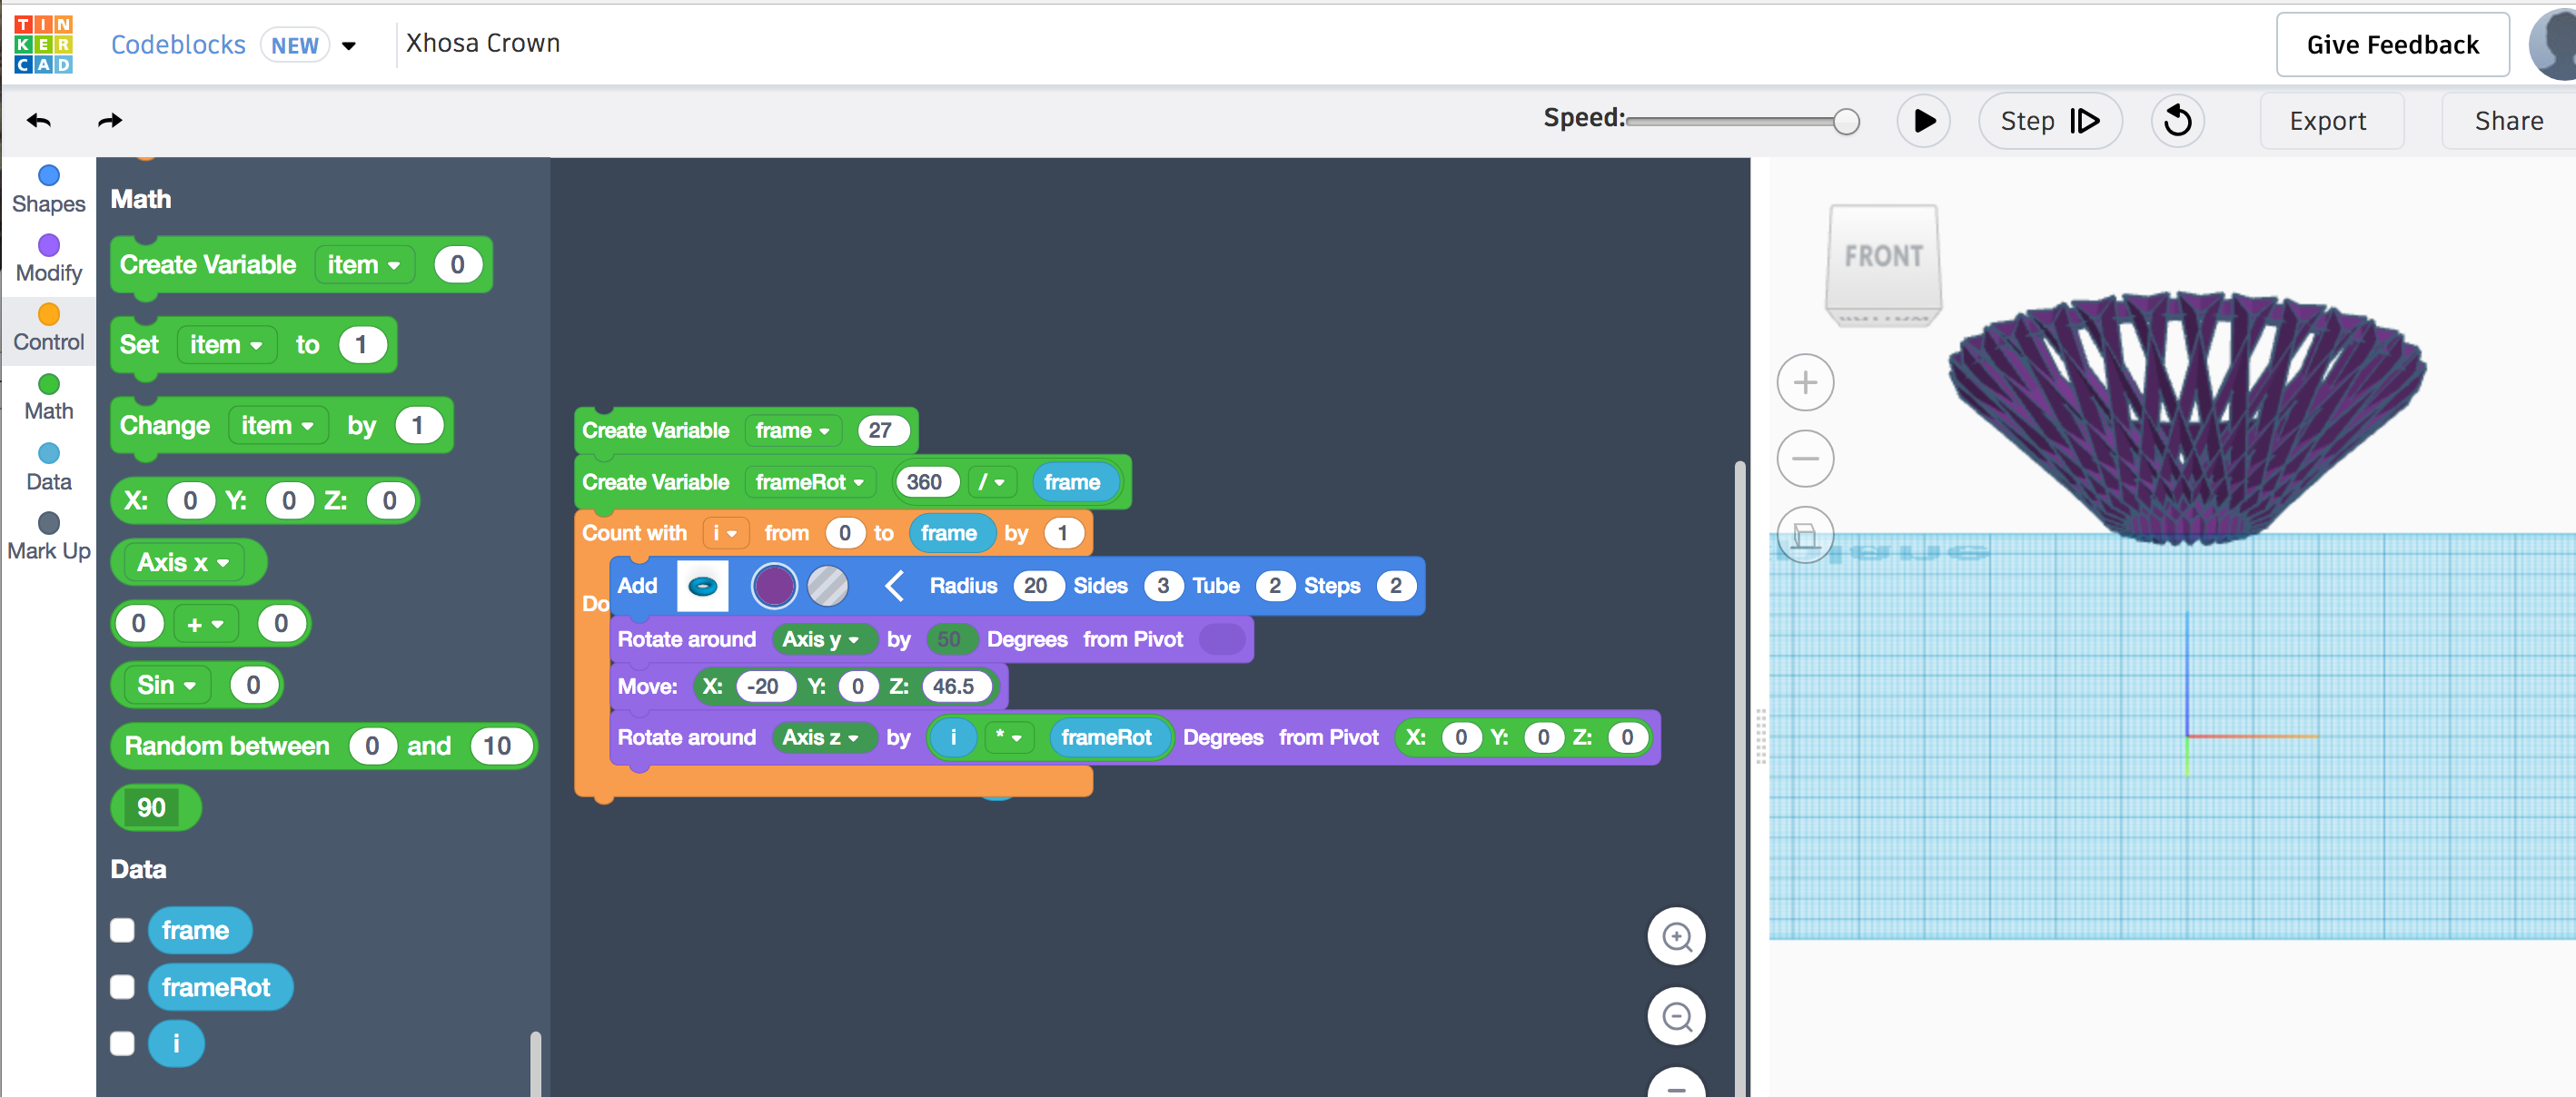Adjust the Speed slider handle
This screenshot has height=1097, width=2576.
1846,121
